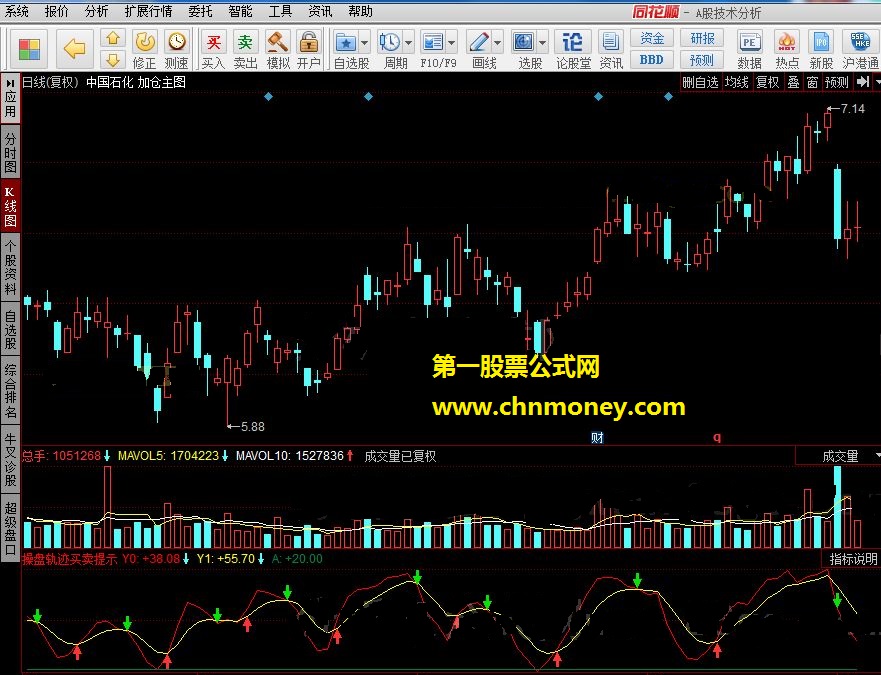Click the 研报 research report button
Screen dimensions: 881x675
tap(702, 38)
